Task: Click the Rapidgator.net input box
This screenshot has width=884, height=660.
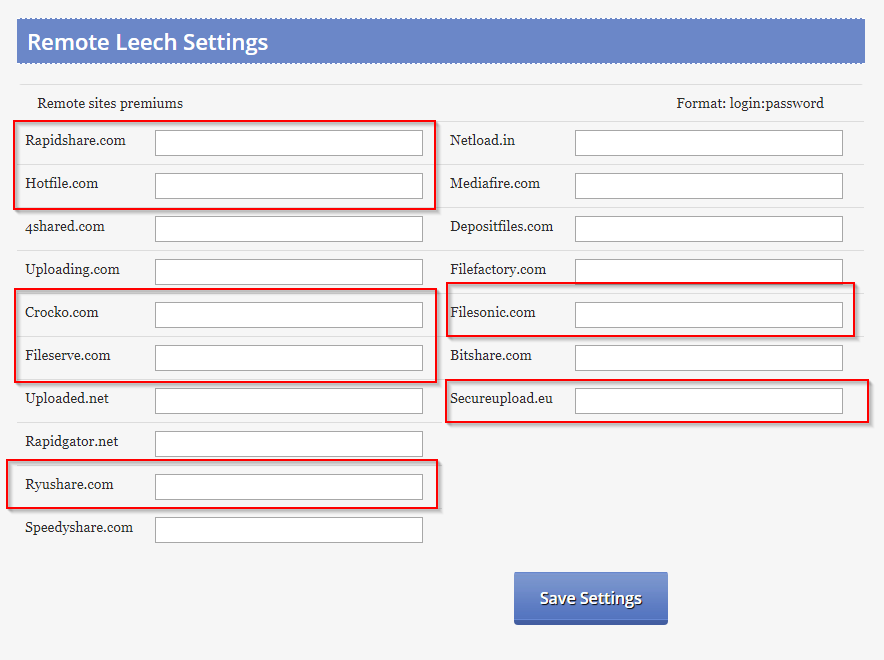Action: [289, 444]
